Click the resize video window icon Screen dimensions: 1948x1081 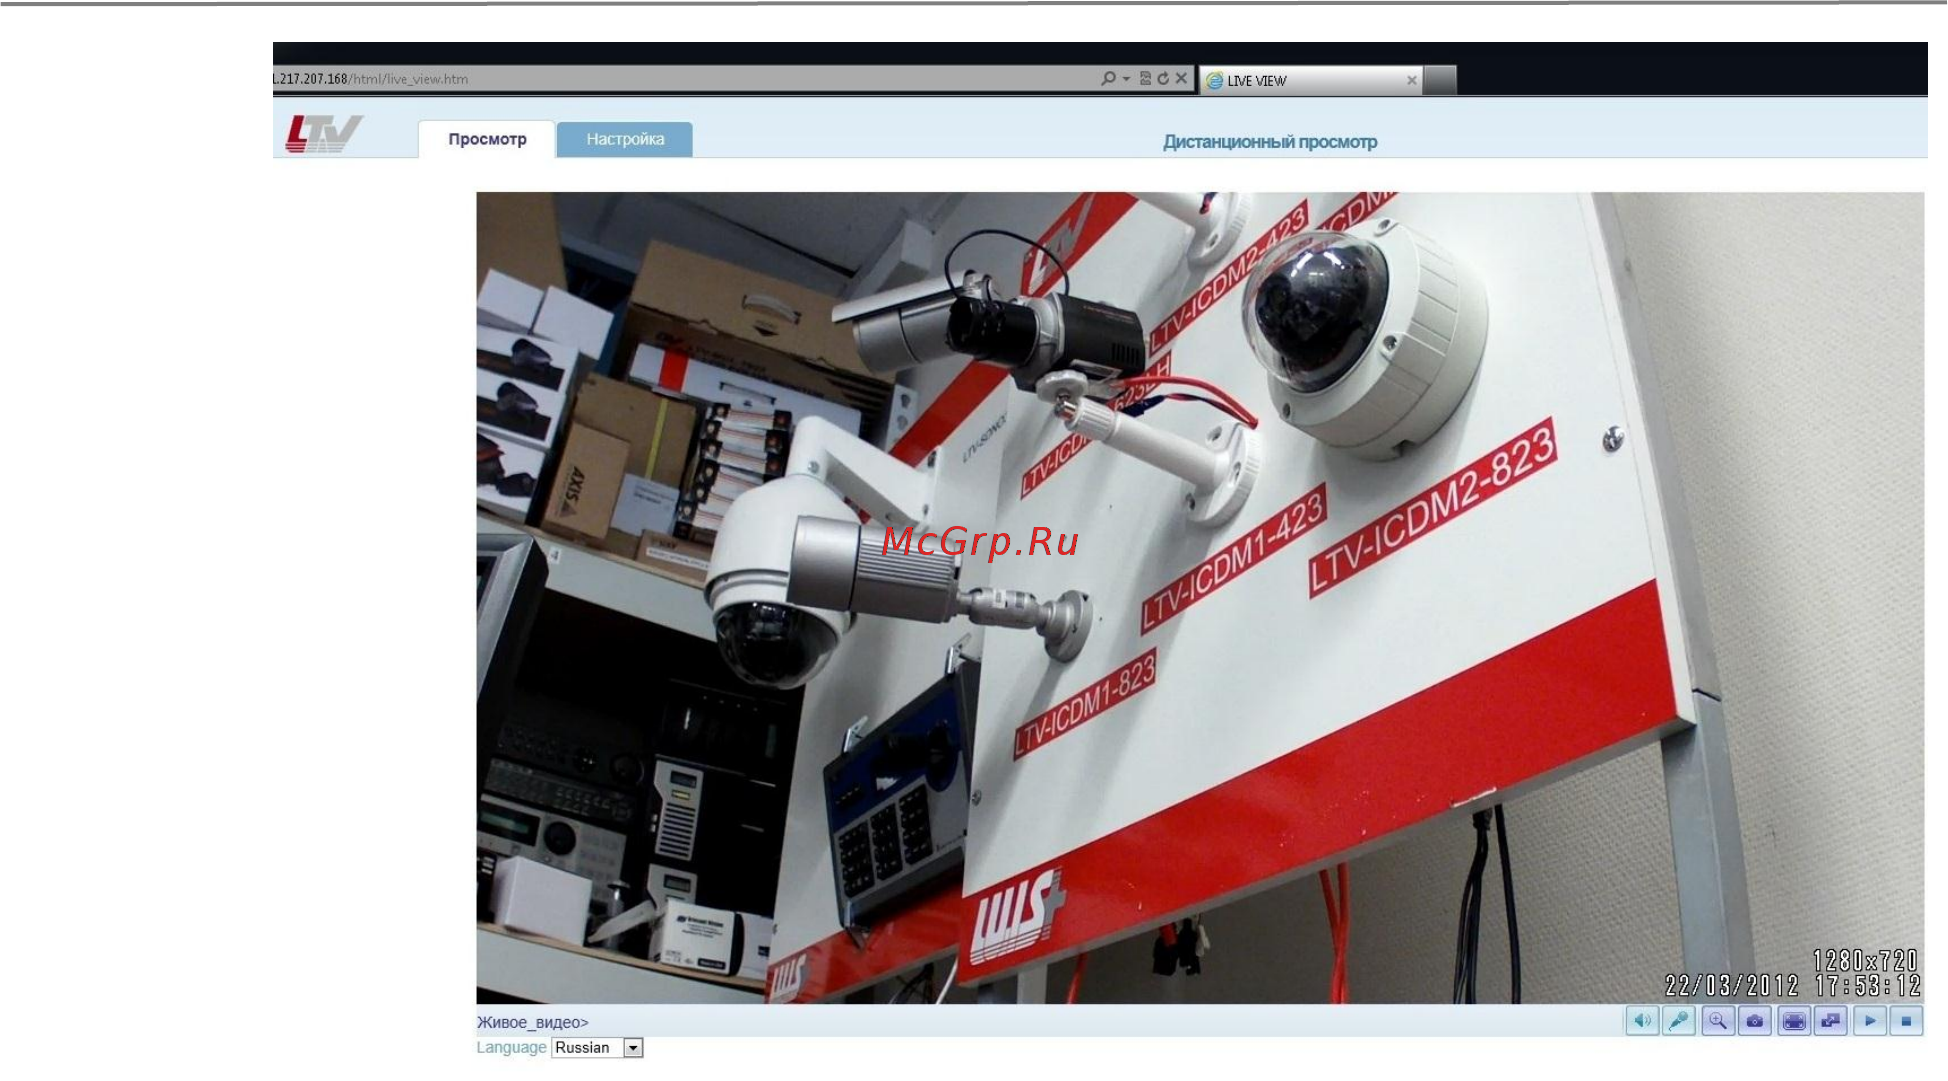coord(1831,1021)
